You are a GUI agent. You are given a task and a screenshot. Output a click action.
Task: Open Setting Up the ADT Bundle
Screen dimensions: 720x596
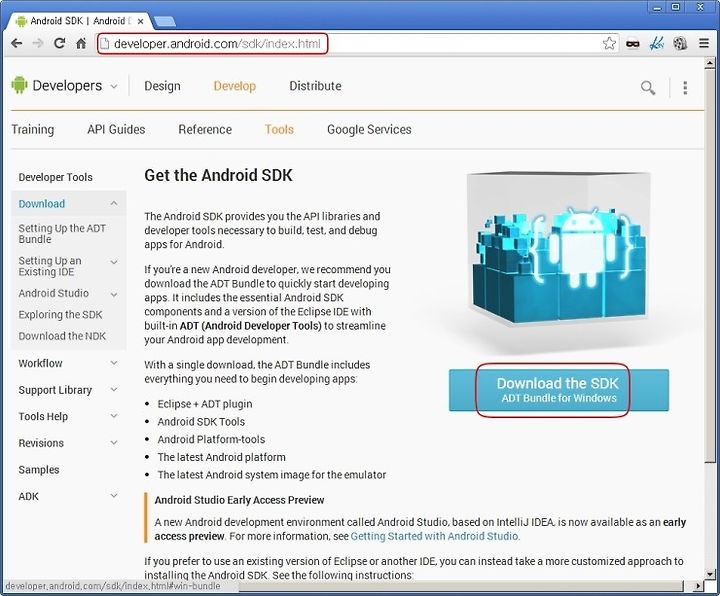pos(62,234)
